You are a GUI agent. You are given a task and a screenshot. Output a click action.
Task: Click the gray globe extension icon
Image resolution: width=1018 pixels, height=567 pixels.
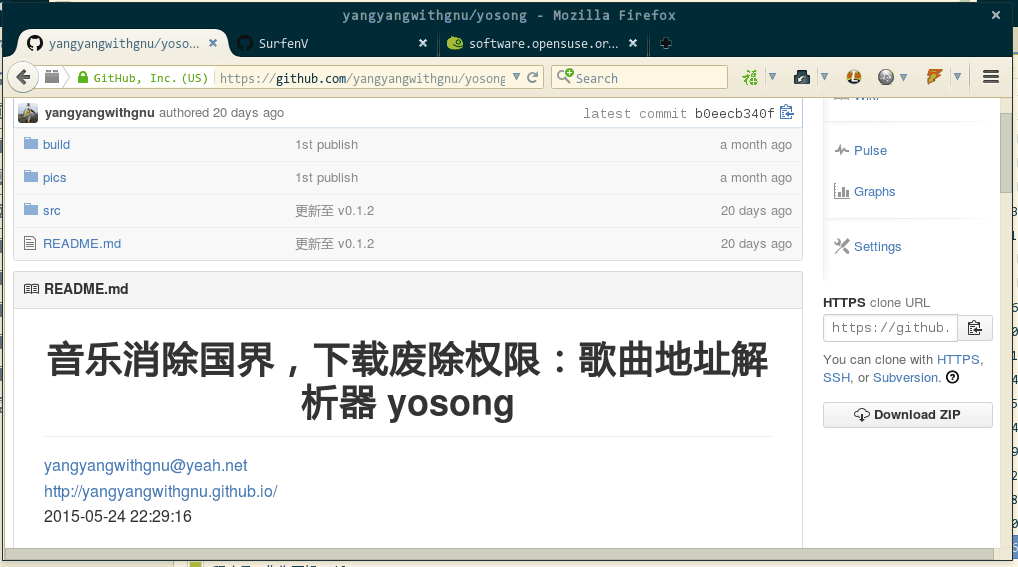click(x=886, y=77)
